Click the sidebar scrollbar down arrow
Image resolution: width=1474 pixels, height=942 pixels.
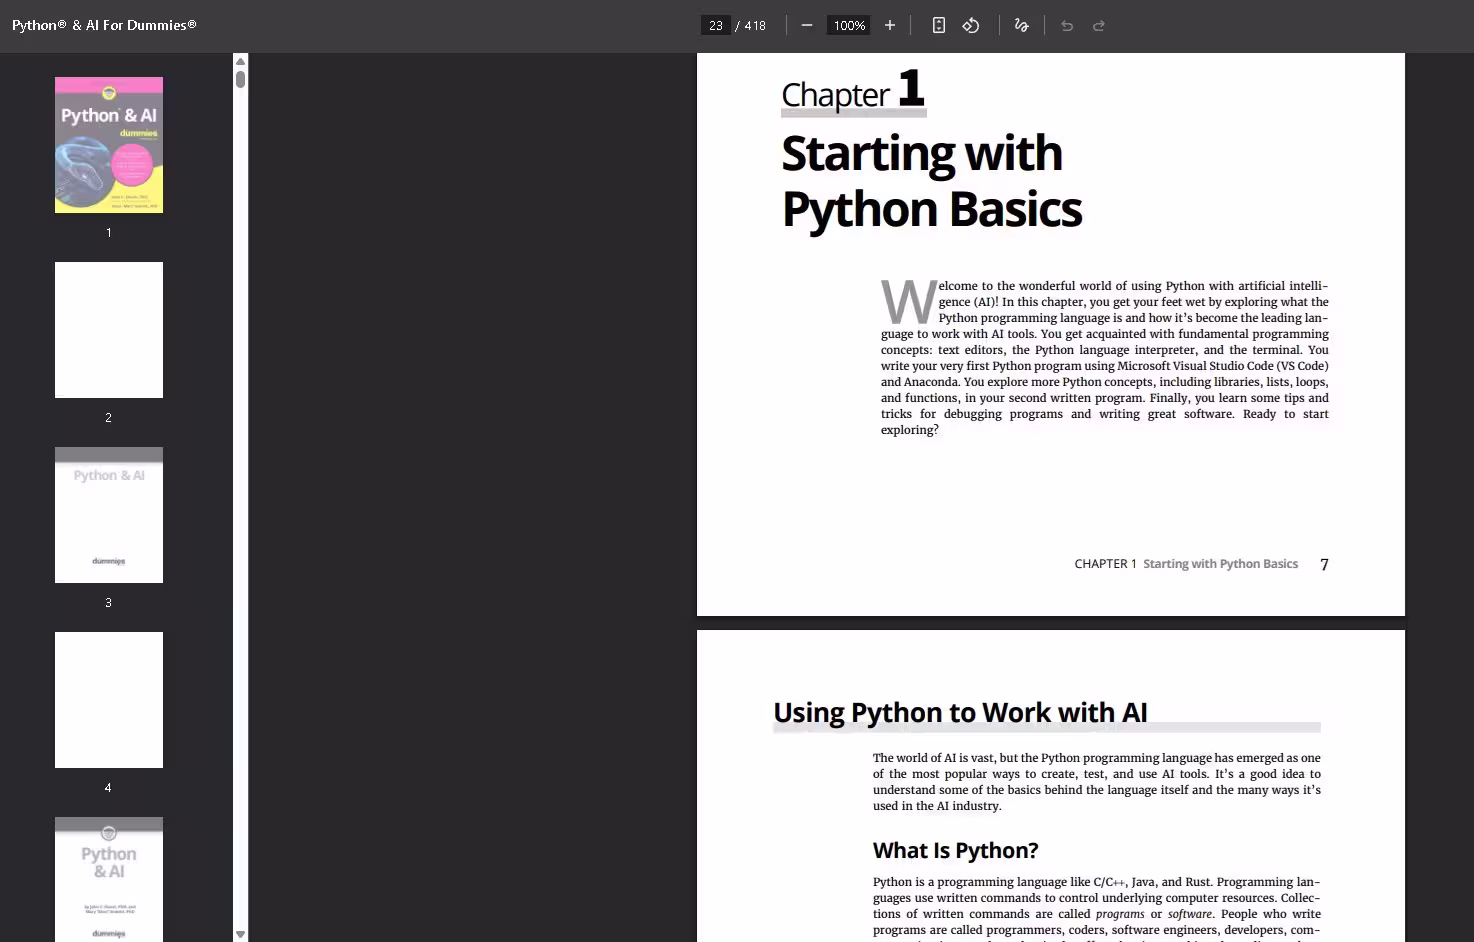coord(240,934)
